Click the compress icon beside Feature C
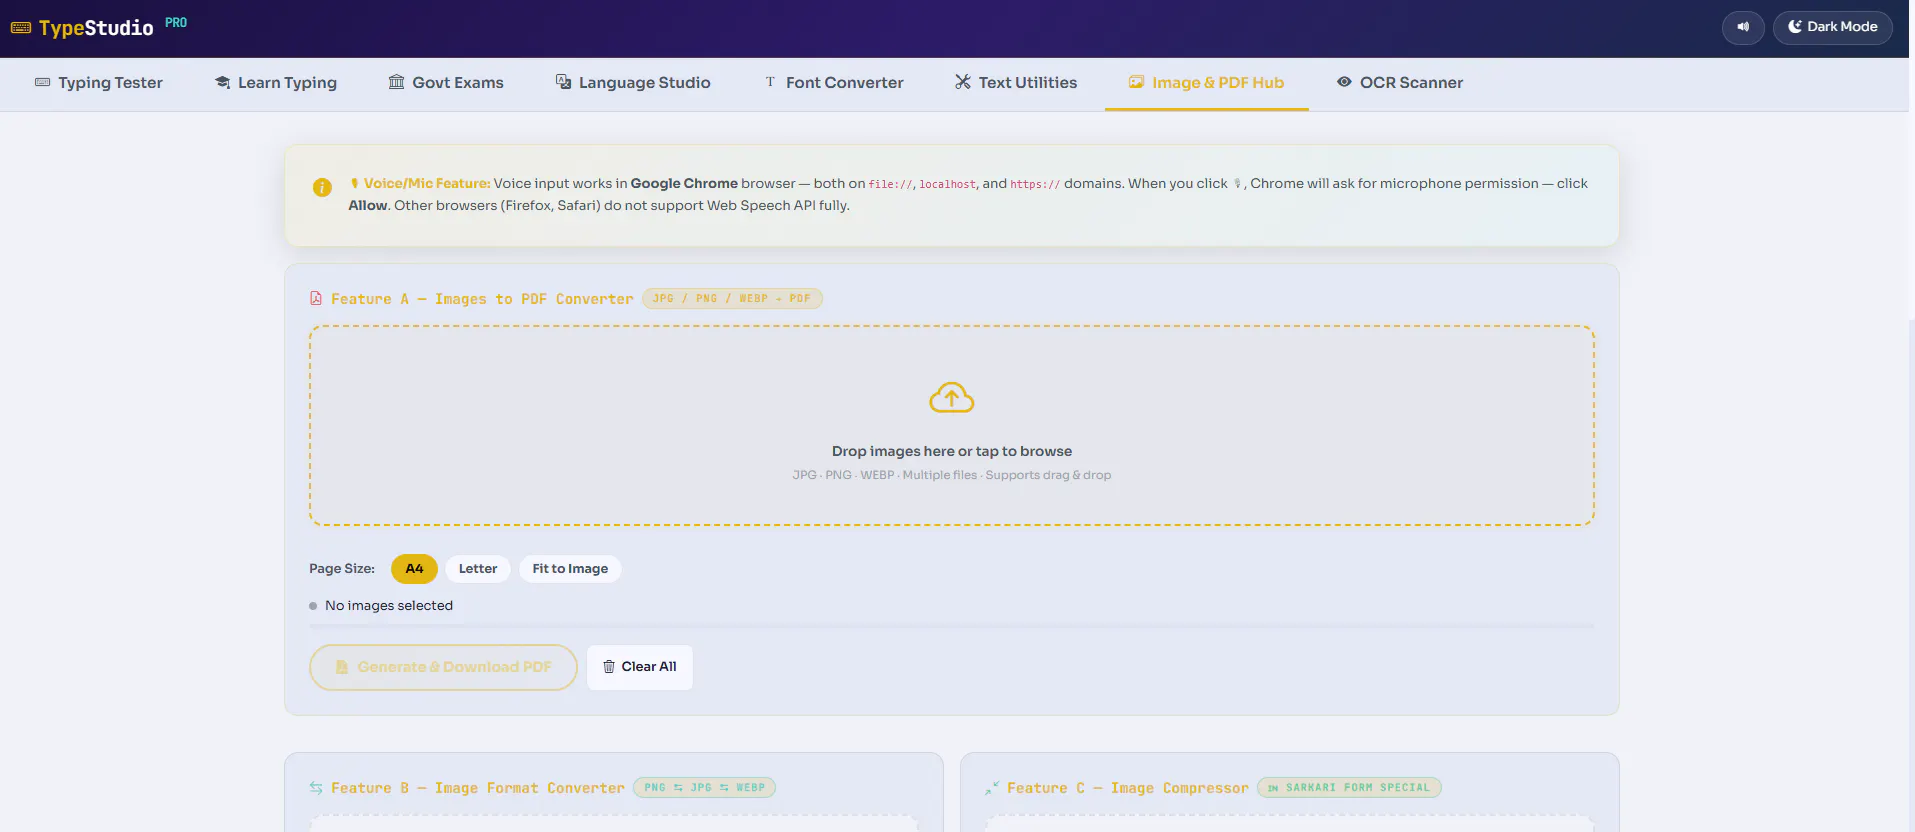The width and height of the screenshot is (1915, 832). point(992,788)
